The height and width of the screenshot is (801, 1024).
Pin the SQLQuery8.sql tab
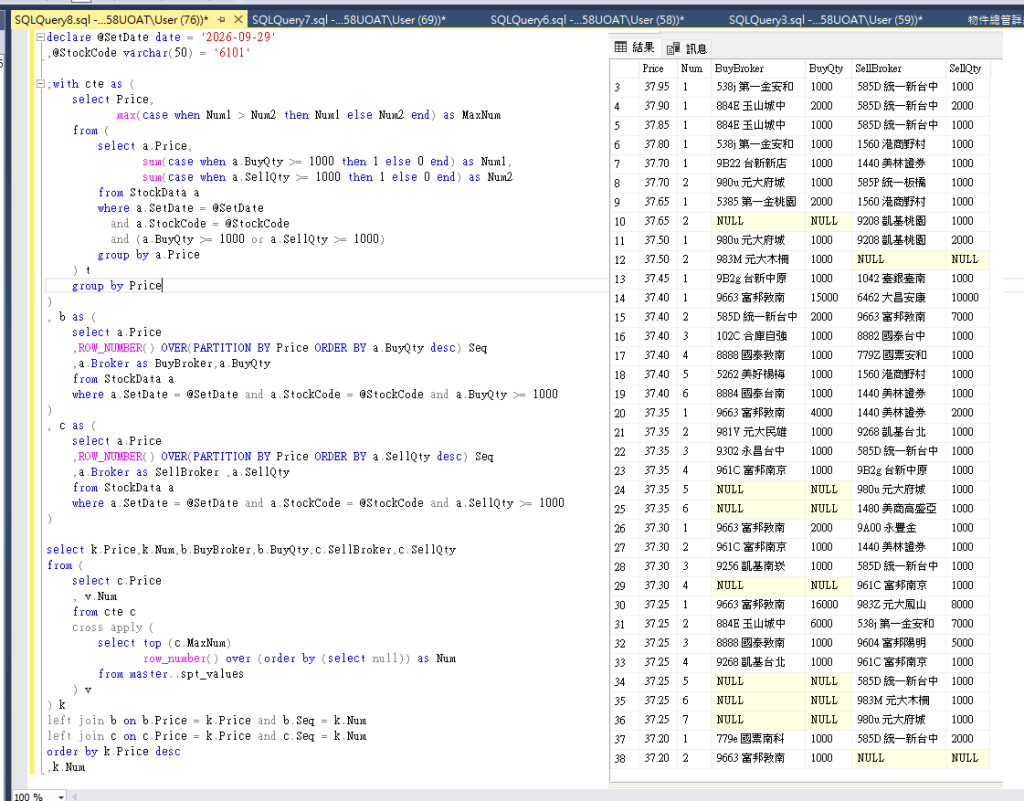221,20
